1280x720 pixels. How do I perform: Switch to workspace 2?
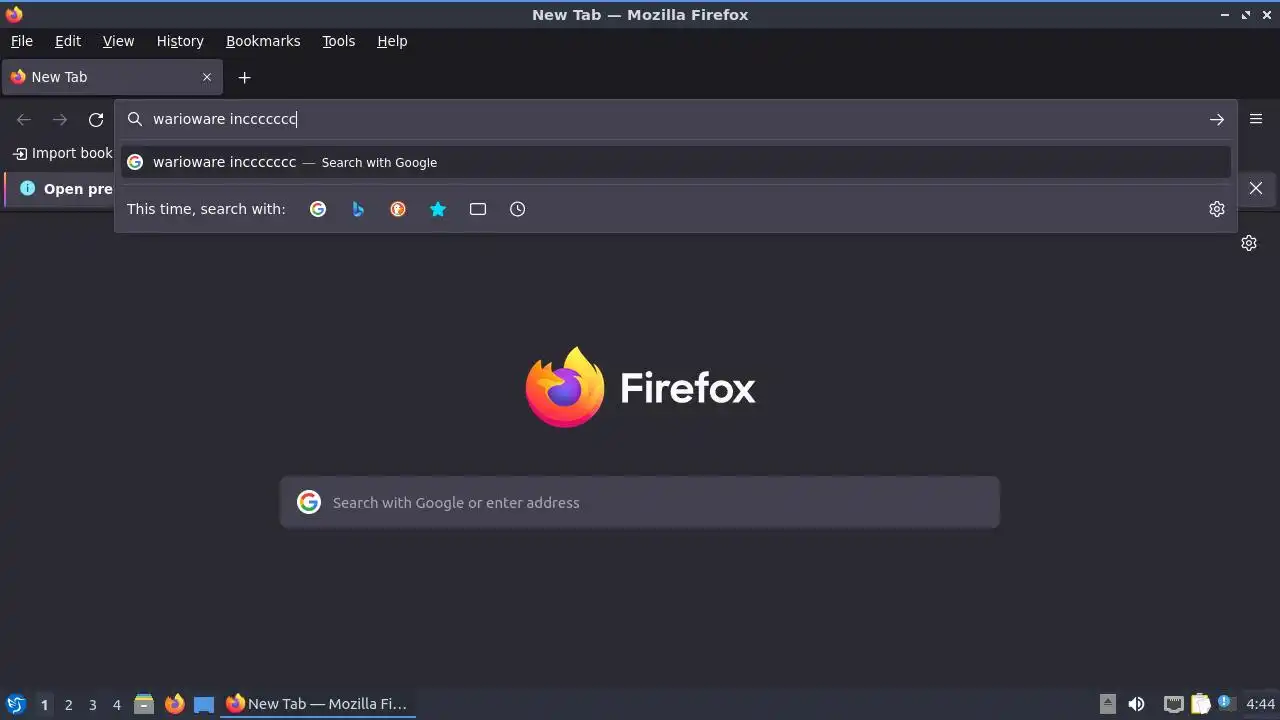click(68, 704)
